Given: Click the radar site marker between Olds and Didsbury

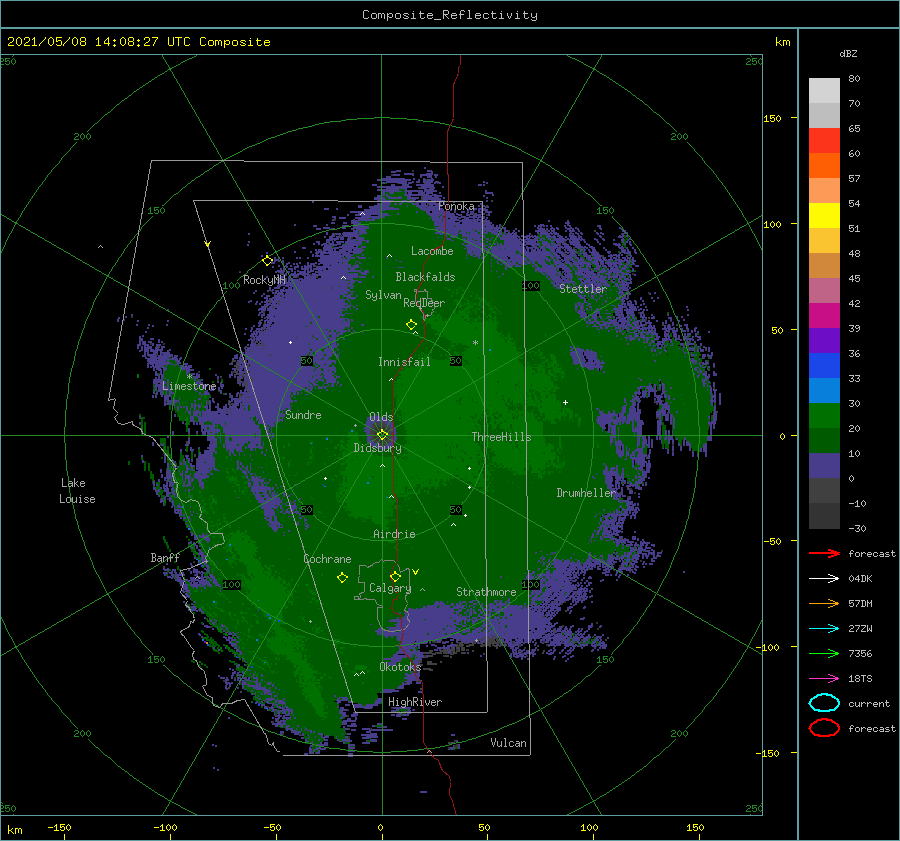Looking at the screenshot, I should 382,435.
